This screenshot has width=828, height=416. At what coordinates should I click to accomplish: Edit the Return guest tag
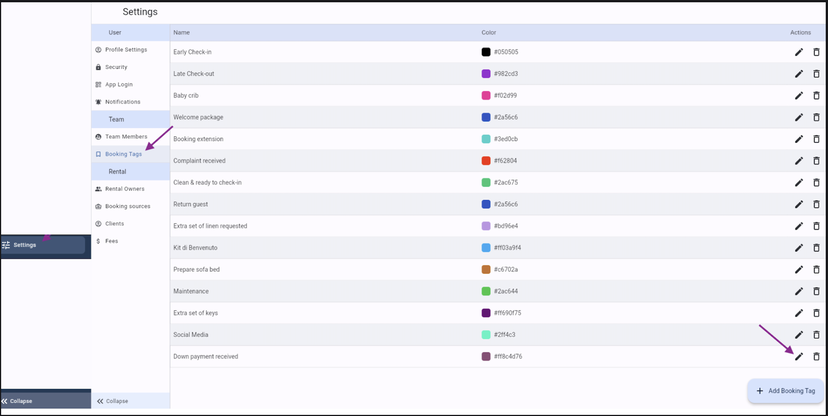799,204
